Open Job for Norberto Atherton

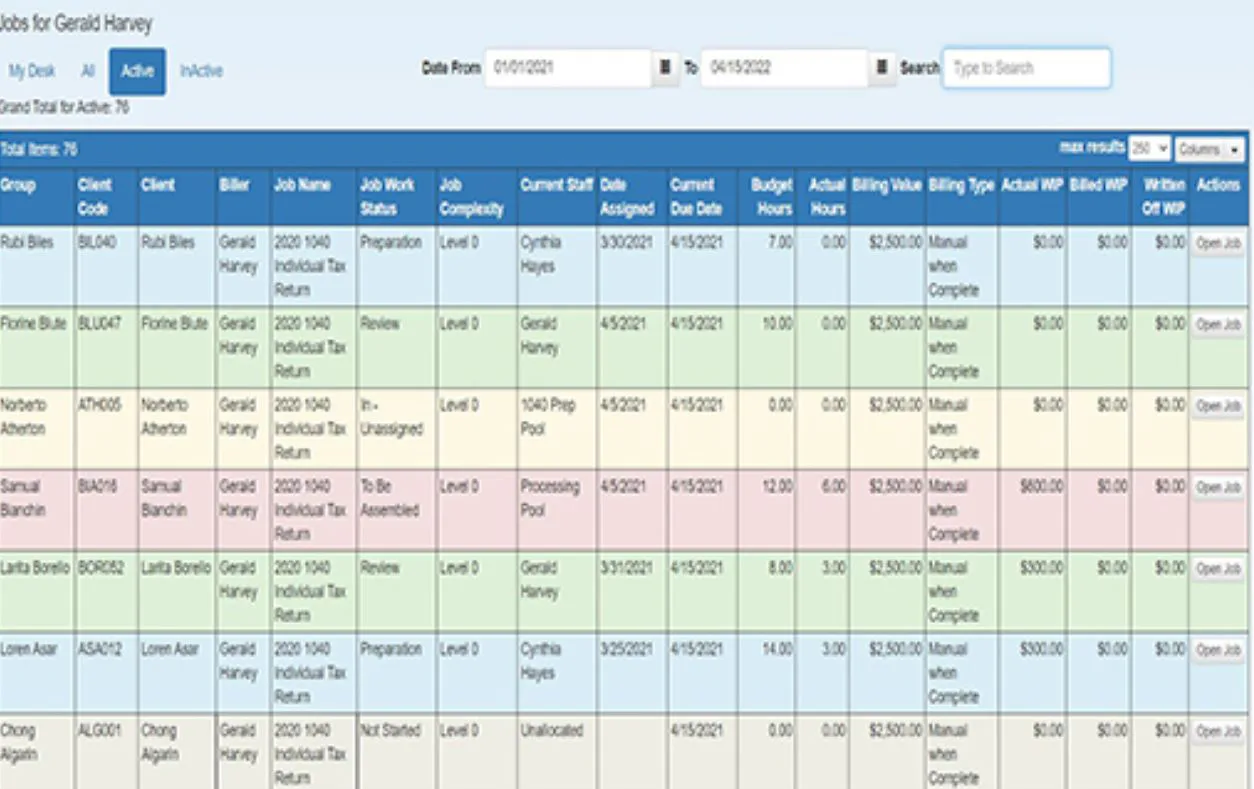point(1218,406)
